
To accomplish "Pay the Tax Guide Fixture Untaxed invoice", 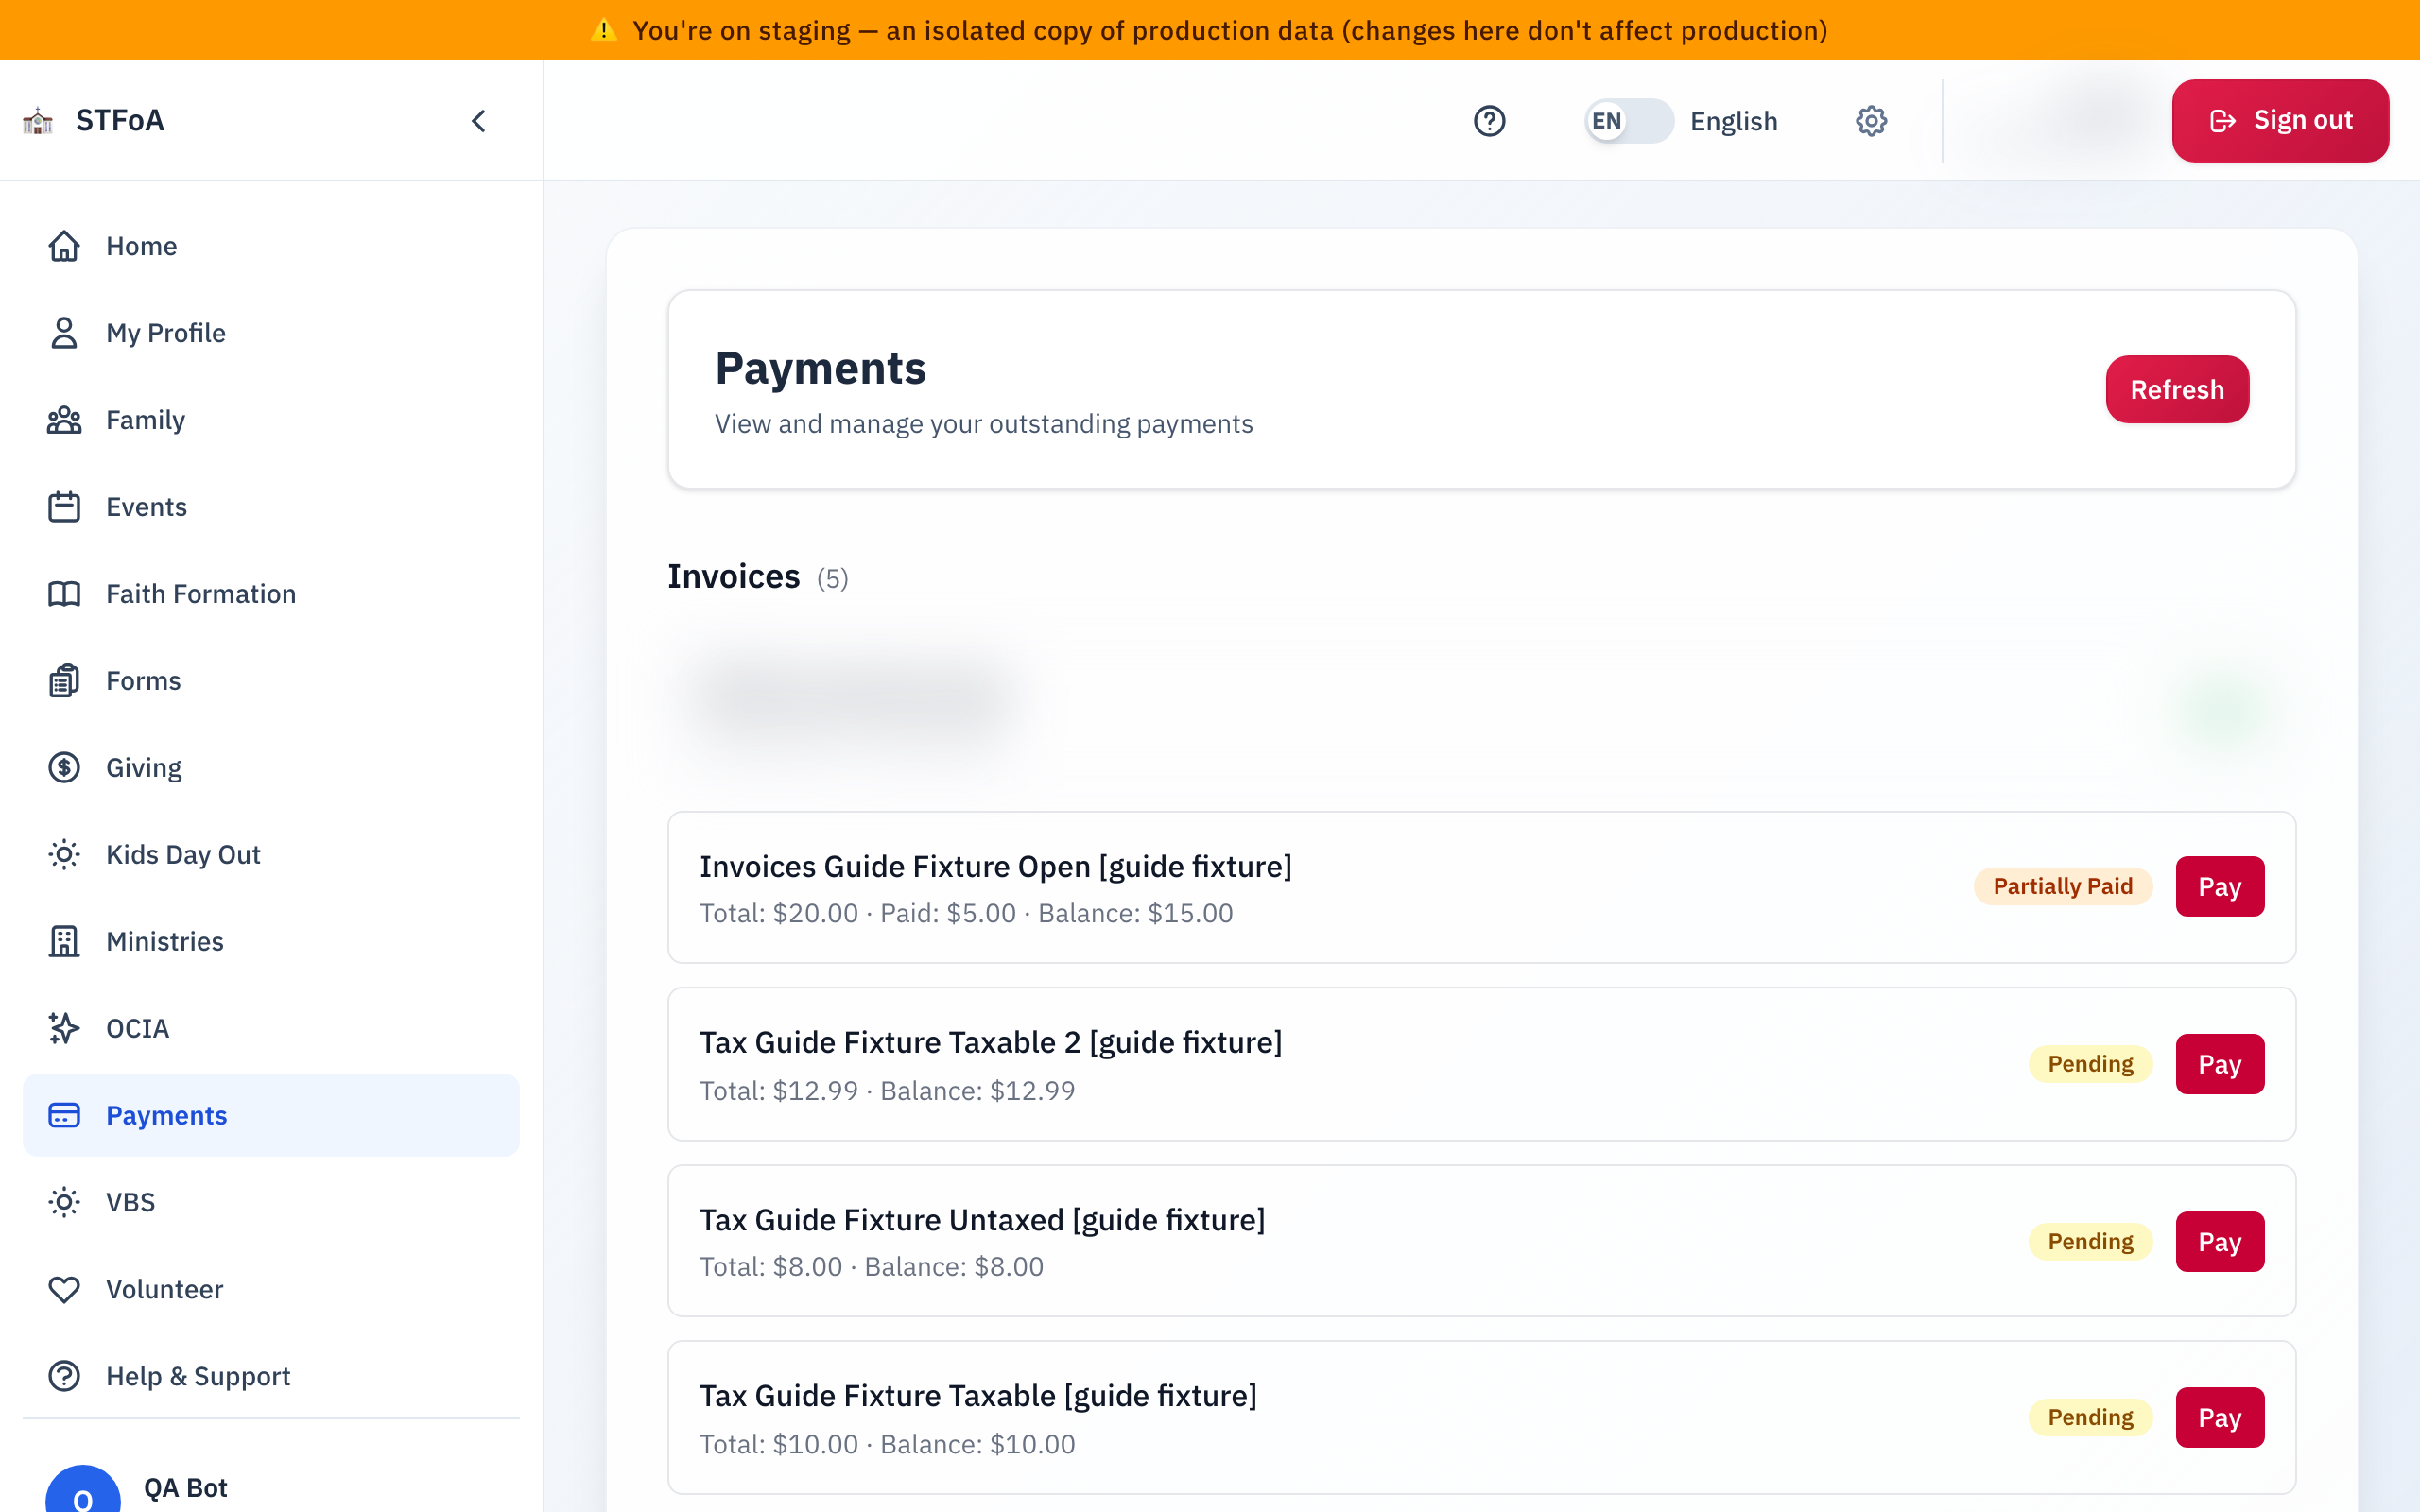I will coord(2219,1242).
